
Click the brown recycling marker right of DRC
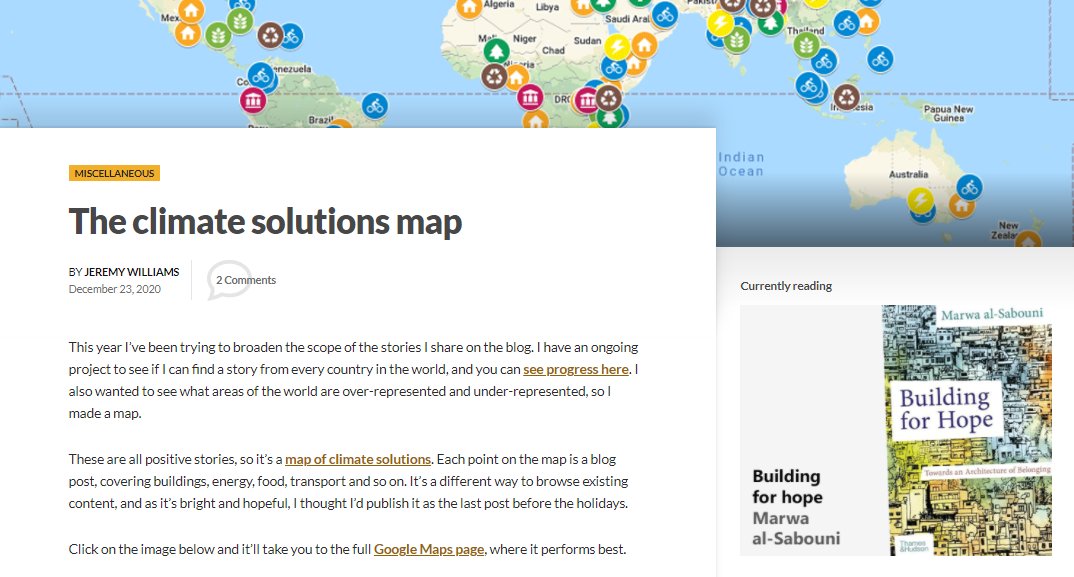[608, 98]
